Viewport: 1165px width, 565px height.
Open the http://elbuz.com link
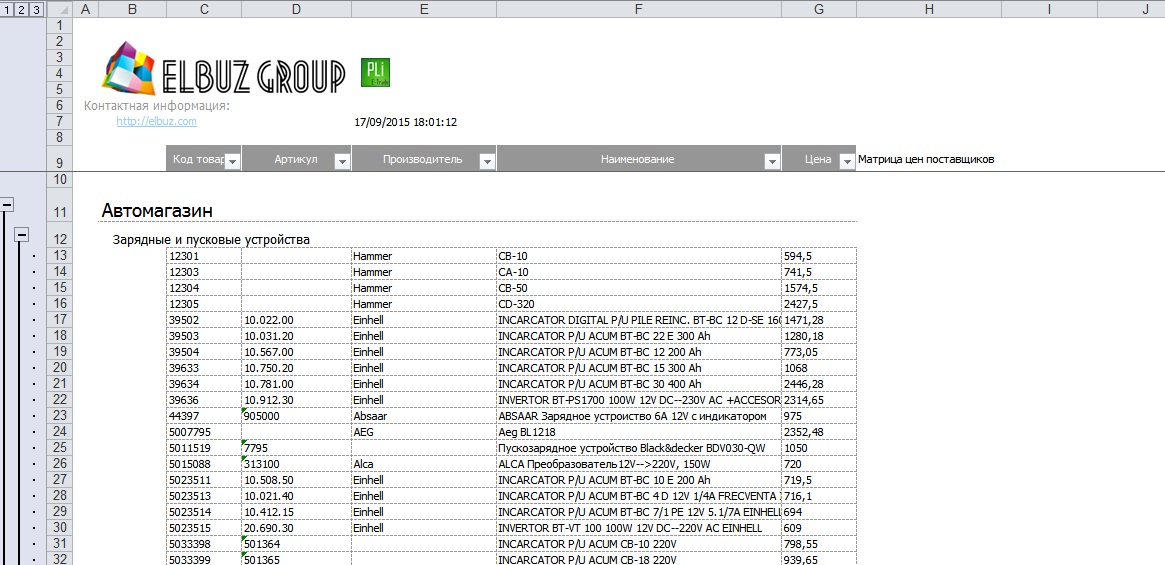[156, 121]
